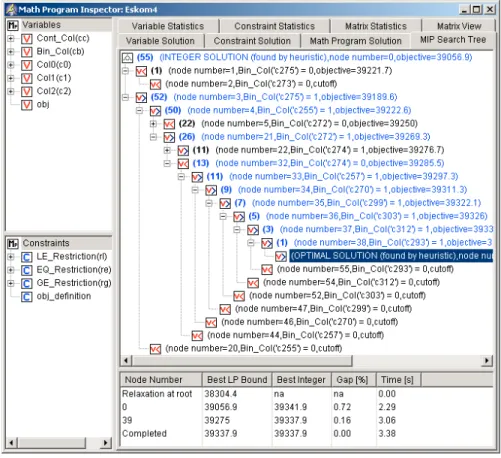501x458 pixels.
Task: Click the node icon for node number=5
Action: [169, 124]
